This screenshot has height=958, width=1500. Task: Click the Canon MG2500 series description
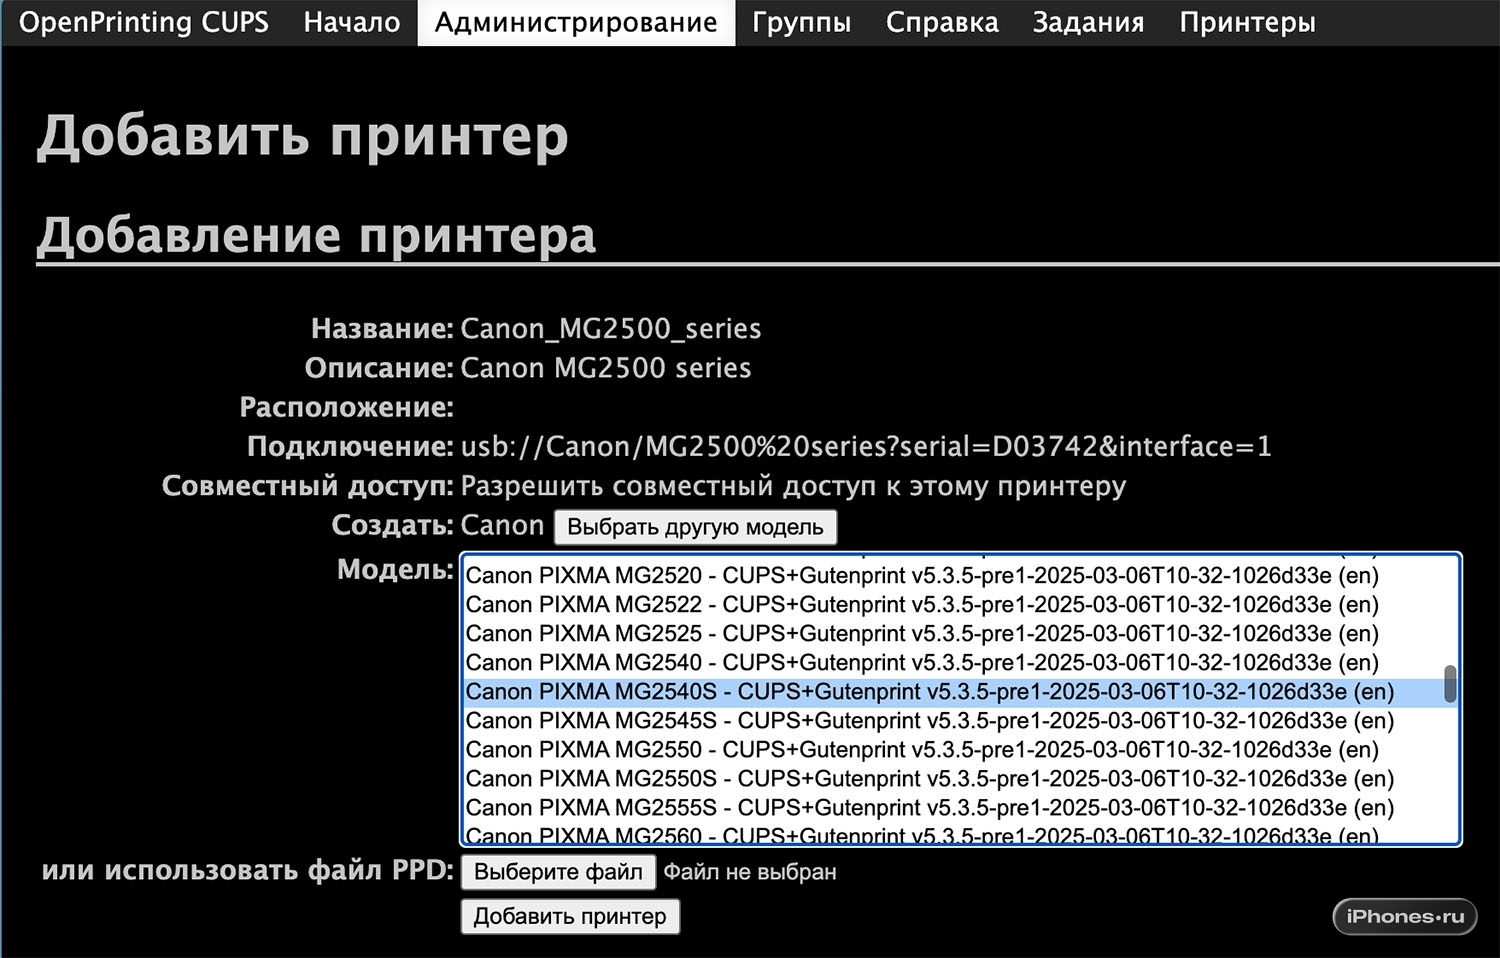tap(605, 368)
